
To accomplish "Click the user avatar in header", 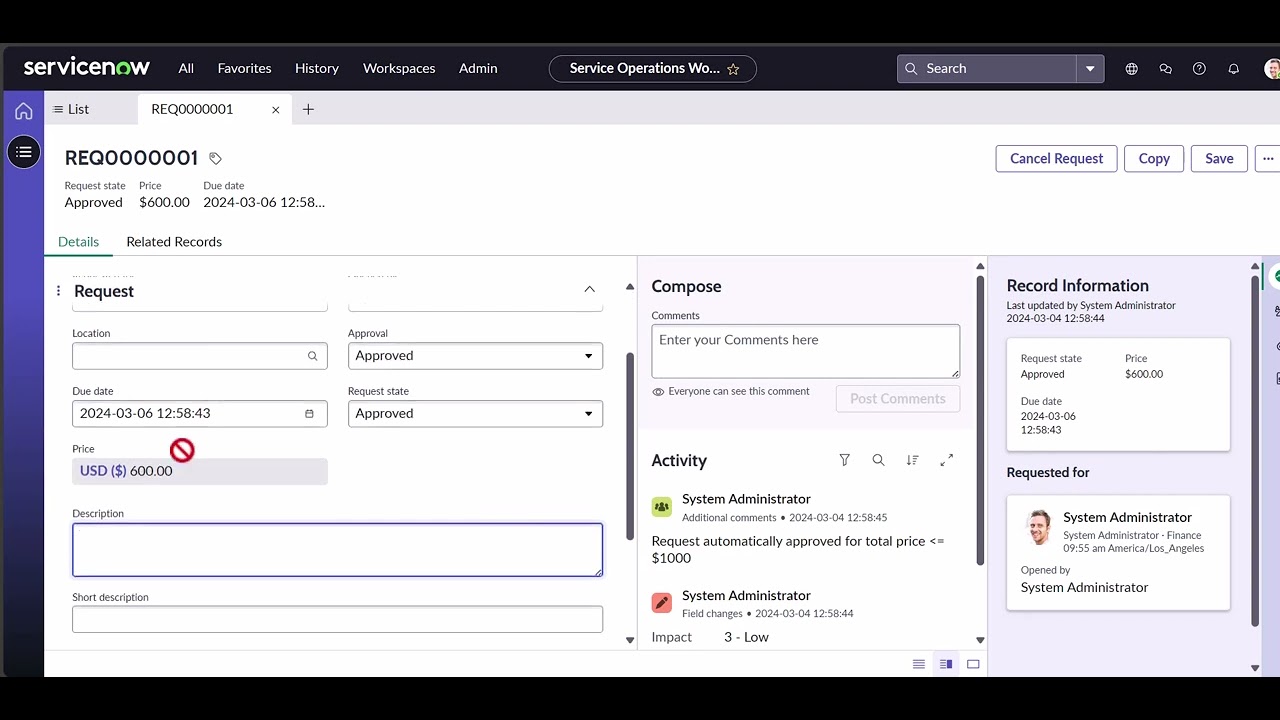I will click(1272, 69).
